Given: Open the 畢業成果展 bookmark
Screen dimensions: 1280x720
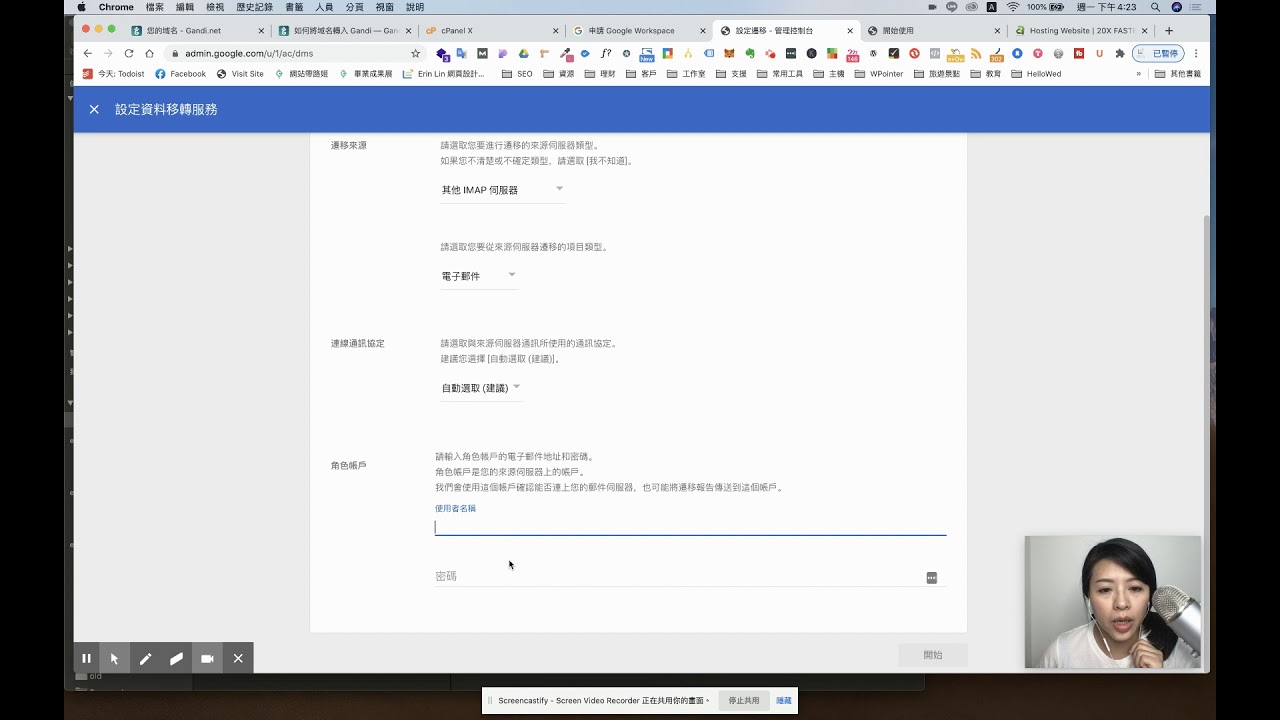Looking at the screenshot, I should (365, 74).
